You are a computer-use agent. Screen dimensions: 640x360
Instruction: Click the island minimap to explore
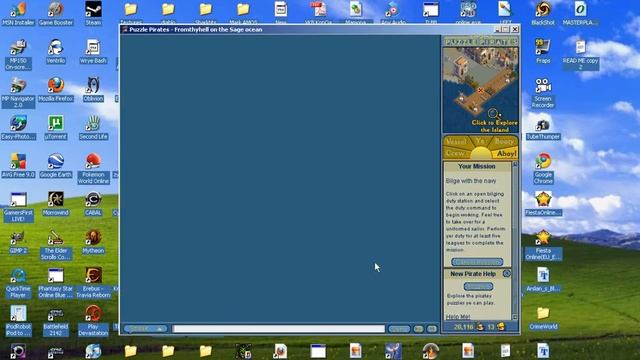point(480,90)
